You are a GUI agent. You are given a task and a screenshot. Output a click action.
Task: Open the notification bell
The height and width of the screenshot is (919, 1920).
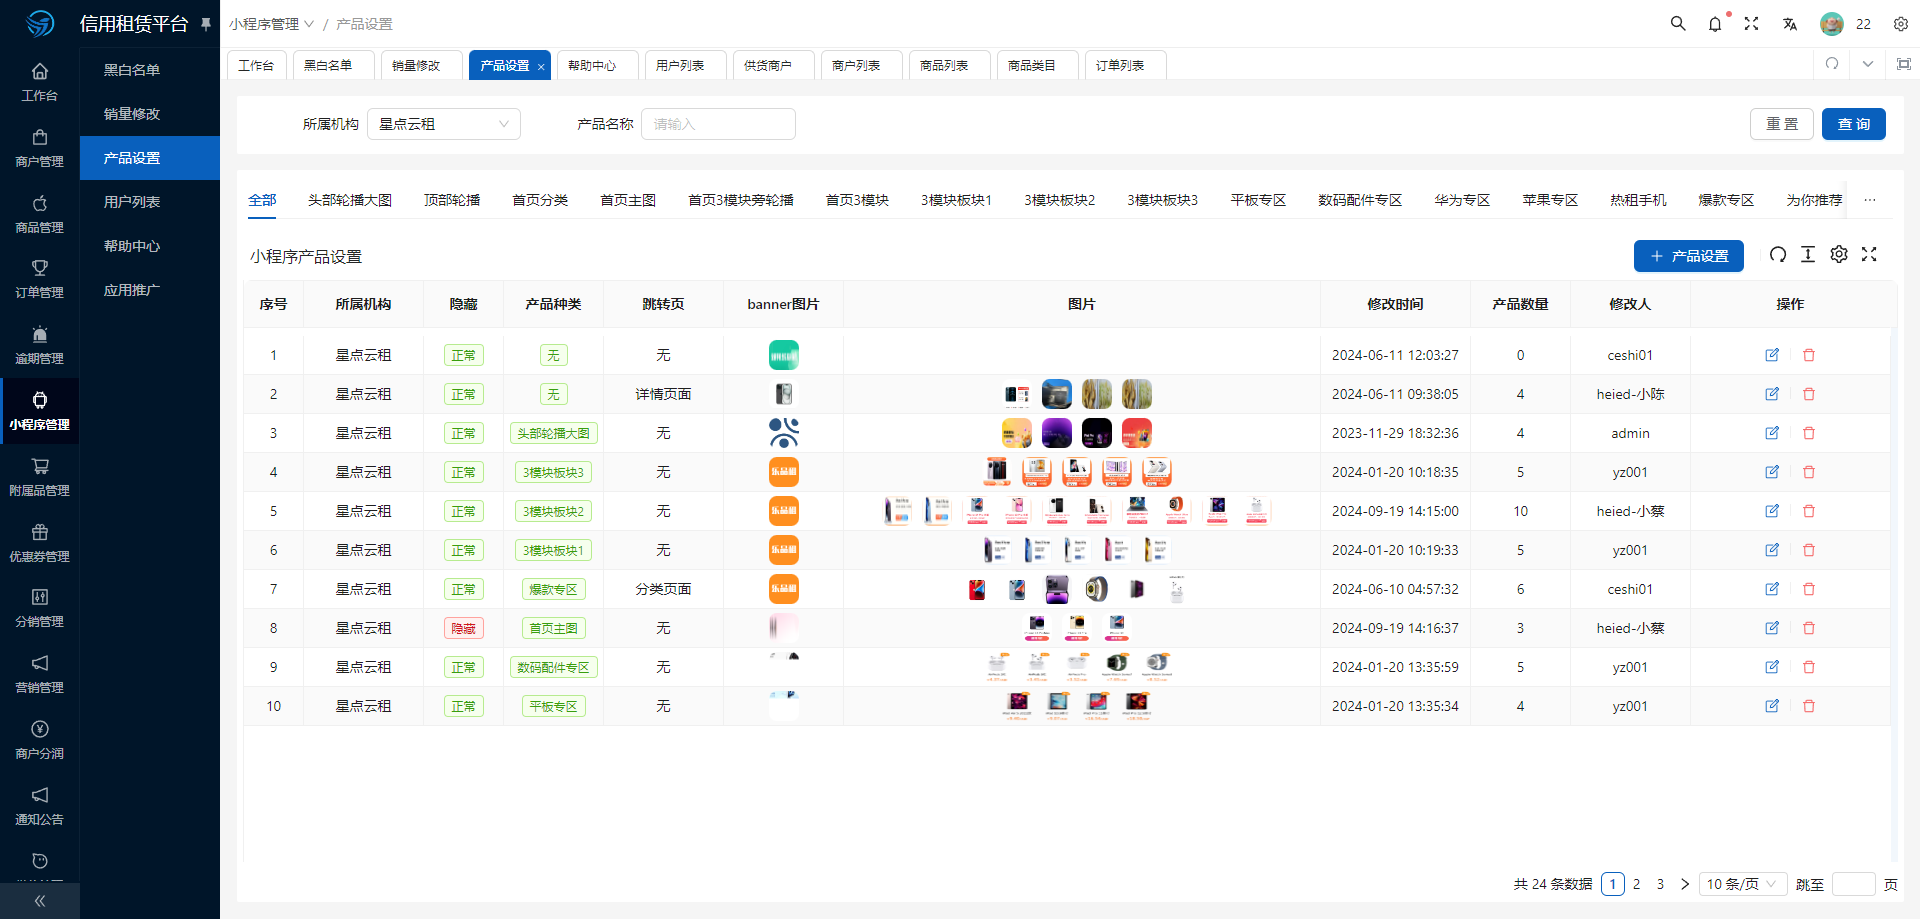coord(1715,24)
